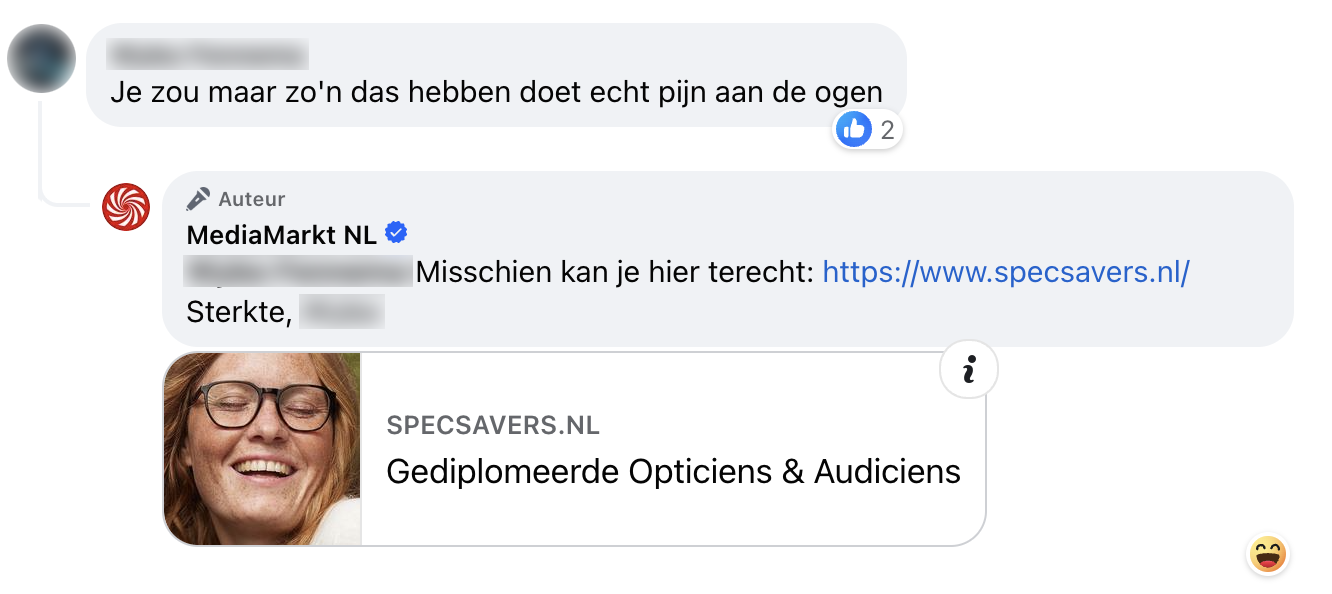Image resolution: width=1332 pixels, height=594 pixels.
Task: Click the blurred commenter profile picture
Action: (x=41, y=58)
